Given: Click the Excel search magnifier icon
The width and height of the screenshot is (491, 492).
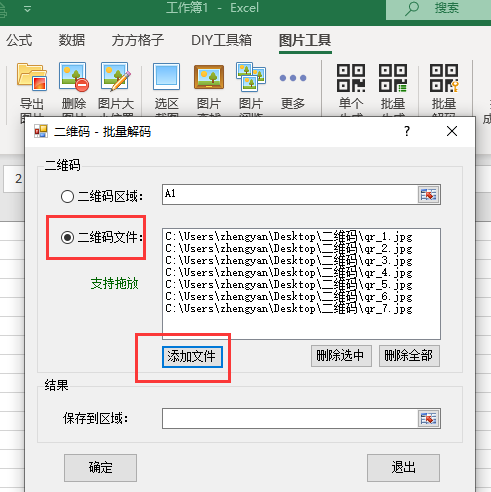Looking at the screenshot, I should (412, 8).
